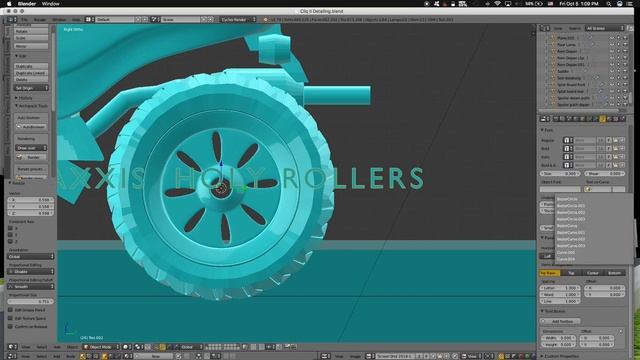This screenshot has width=640, height=360.
Task: Open the File menu in Blender header
Action: [24, 19]
